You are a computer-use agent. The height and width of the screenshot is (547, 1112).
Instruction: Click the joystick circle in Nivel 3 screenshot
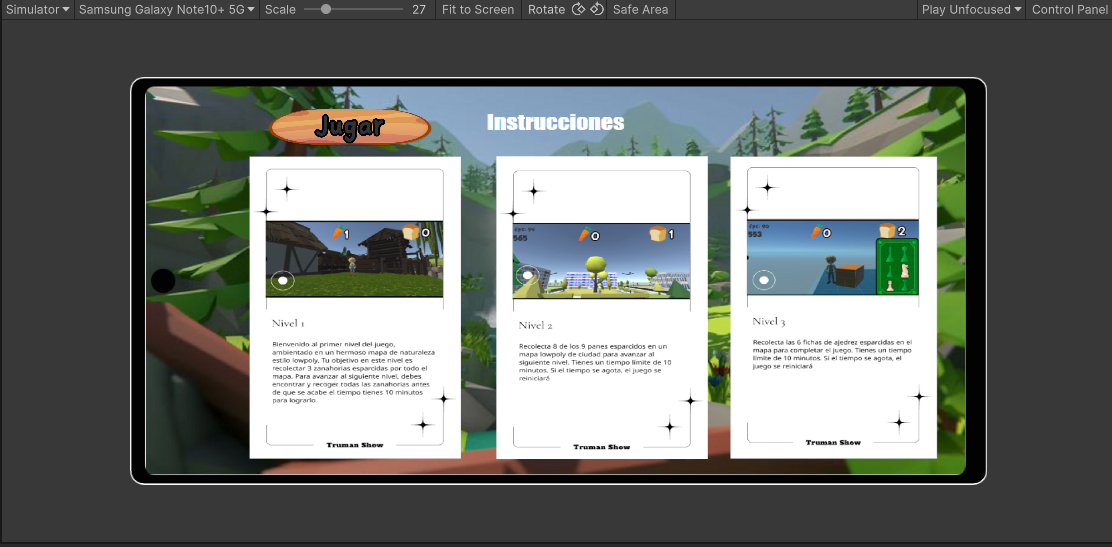click(x=764, y=280)
